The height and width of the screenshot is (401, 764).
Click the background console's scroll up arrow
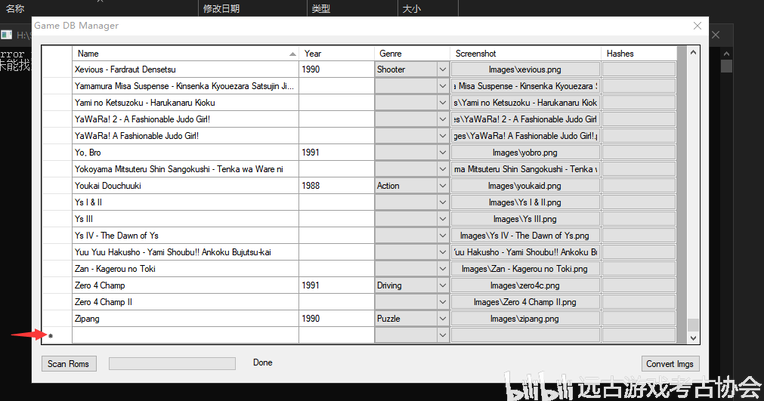pos(726,54)
